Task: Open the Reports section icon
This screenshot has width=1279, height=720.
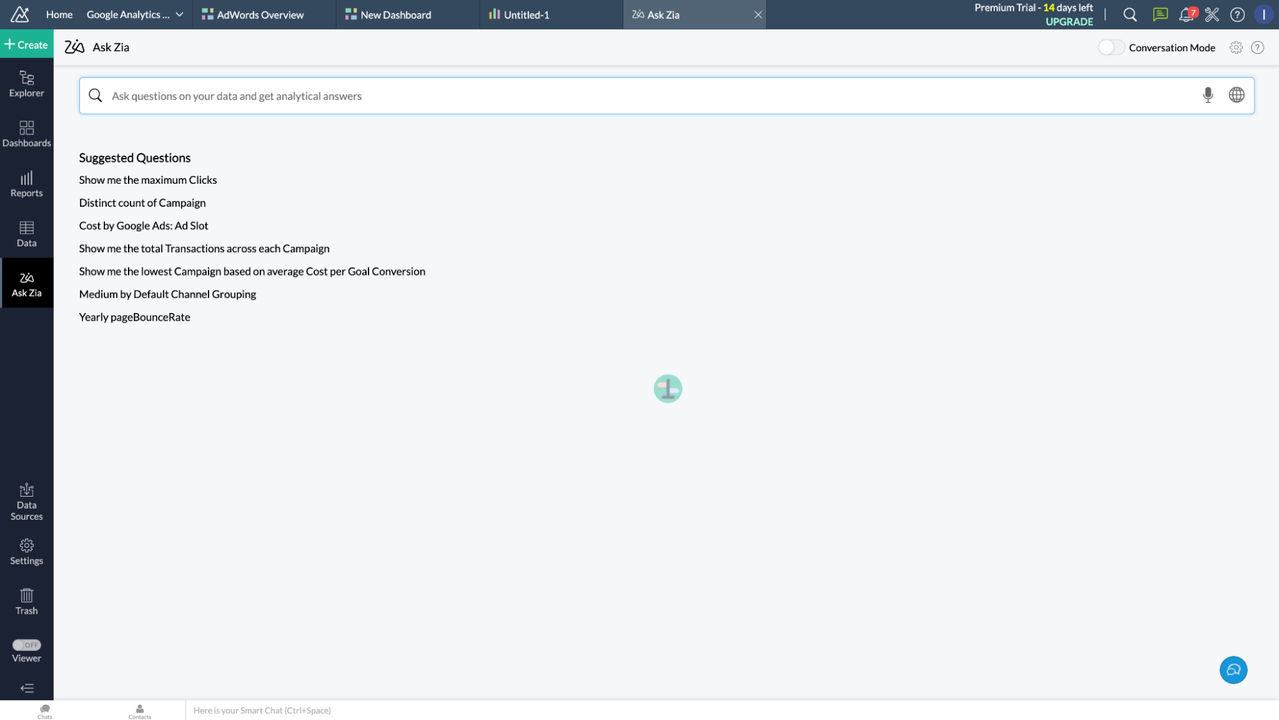Action: click(26, 184)
